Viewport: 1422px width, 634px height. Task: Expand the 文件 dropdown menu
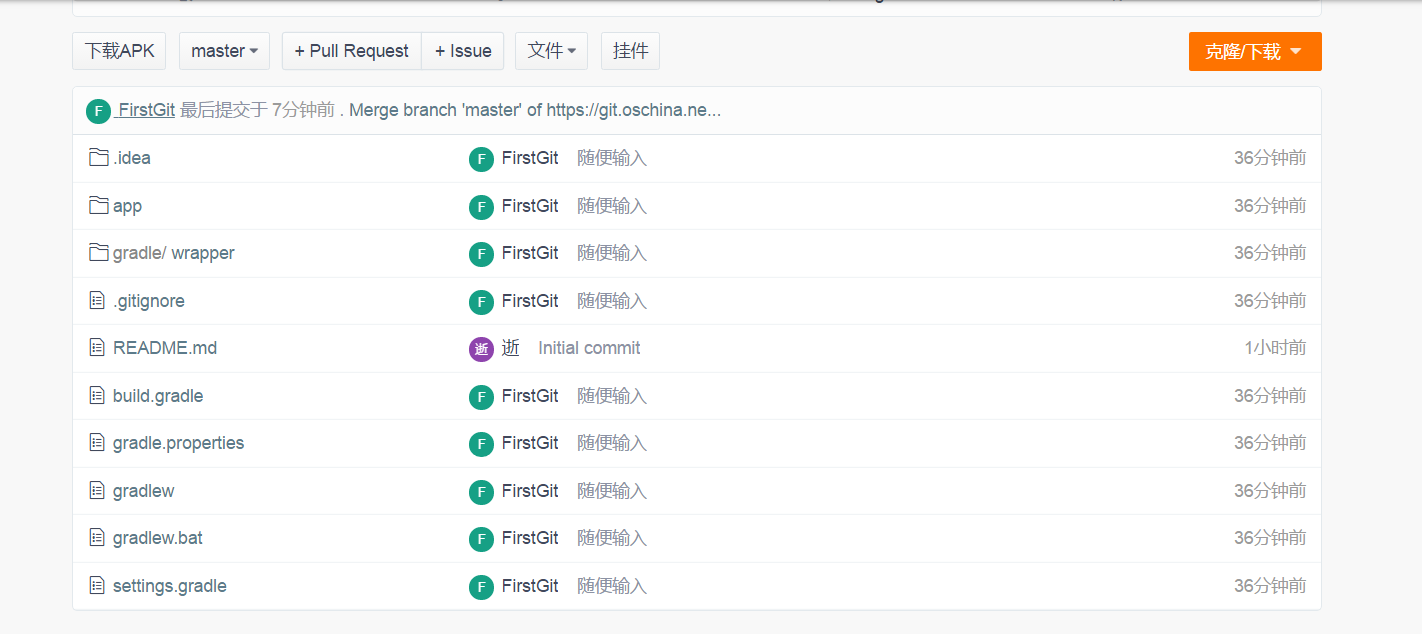(551, 51)
